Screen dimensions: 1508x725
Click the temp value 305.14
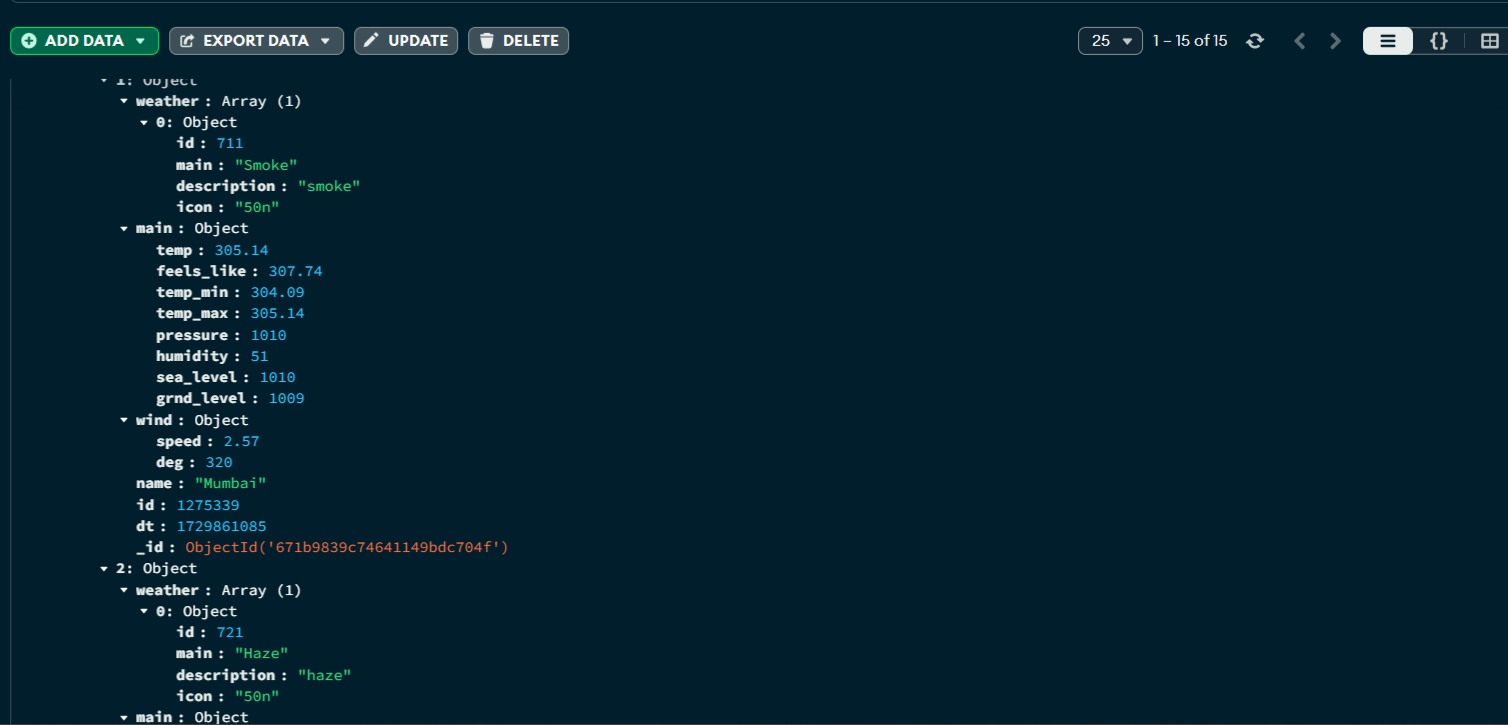click(x=240, y=250)
